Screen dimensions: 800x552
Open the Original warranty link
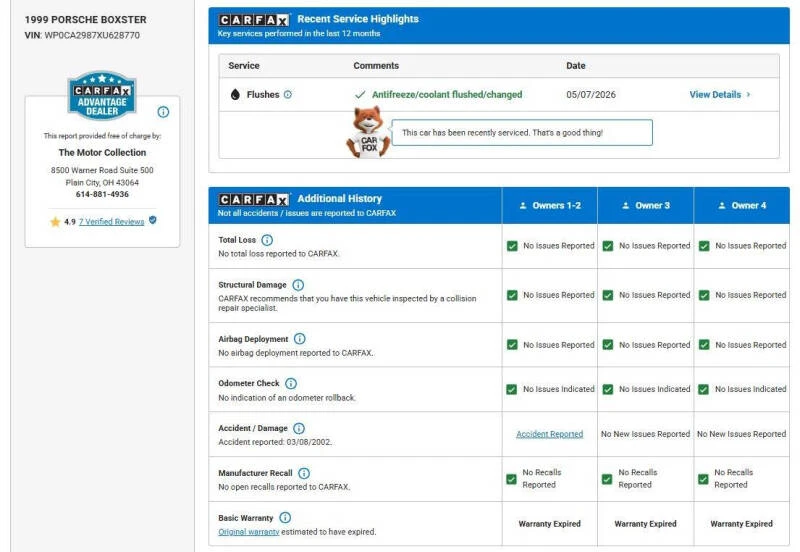248,532
